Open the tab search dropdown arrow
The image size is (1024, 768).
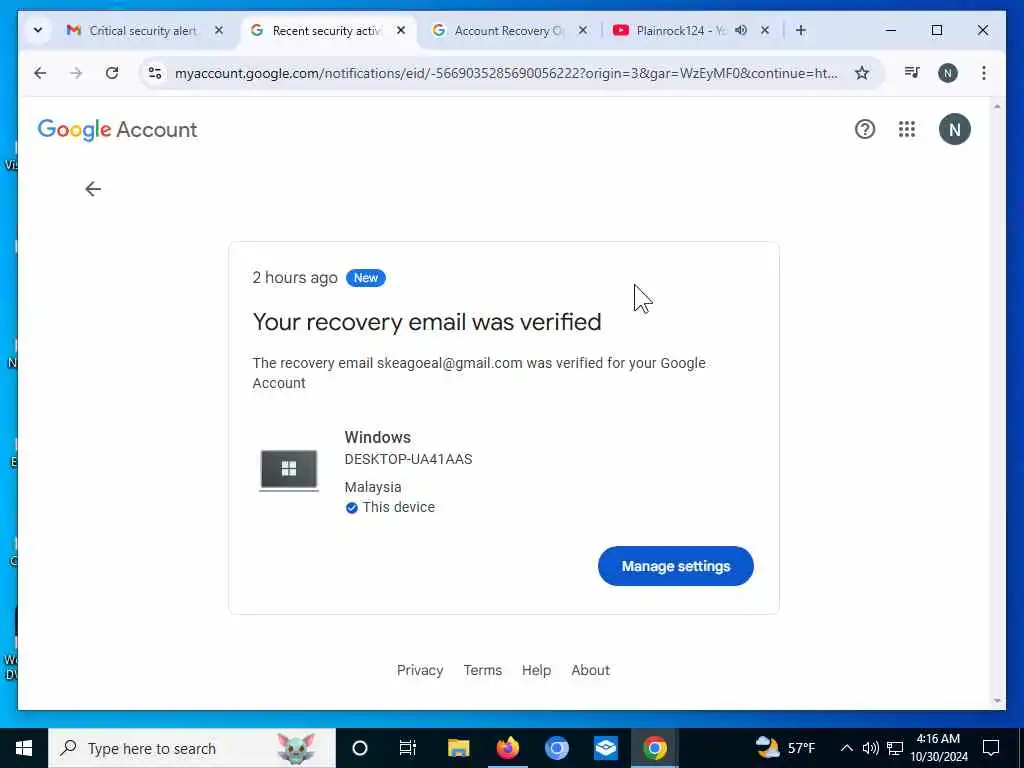(38, 30)
